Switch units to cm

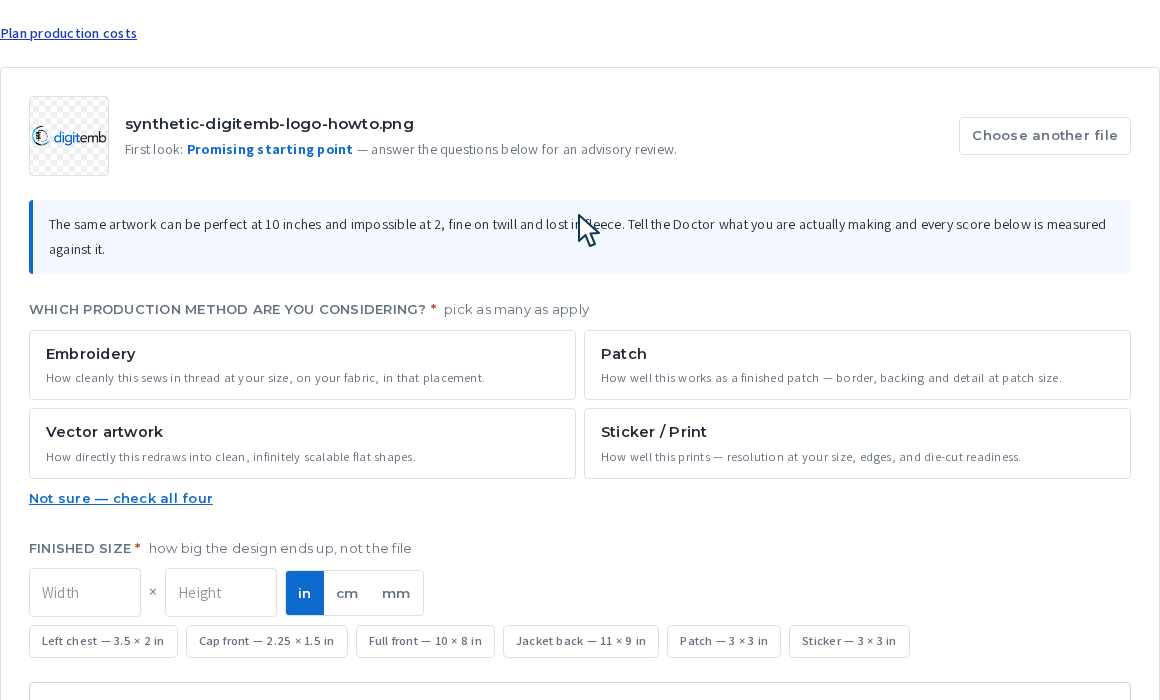click(347, 593)
